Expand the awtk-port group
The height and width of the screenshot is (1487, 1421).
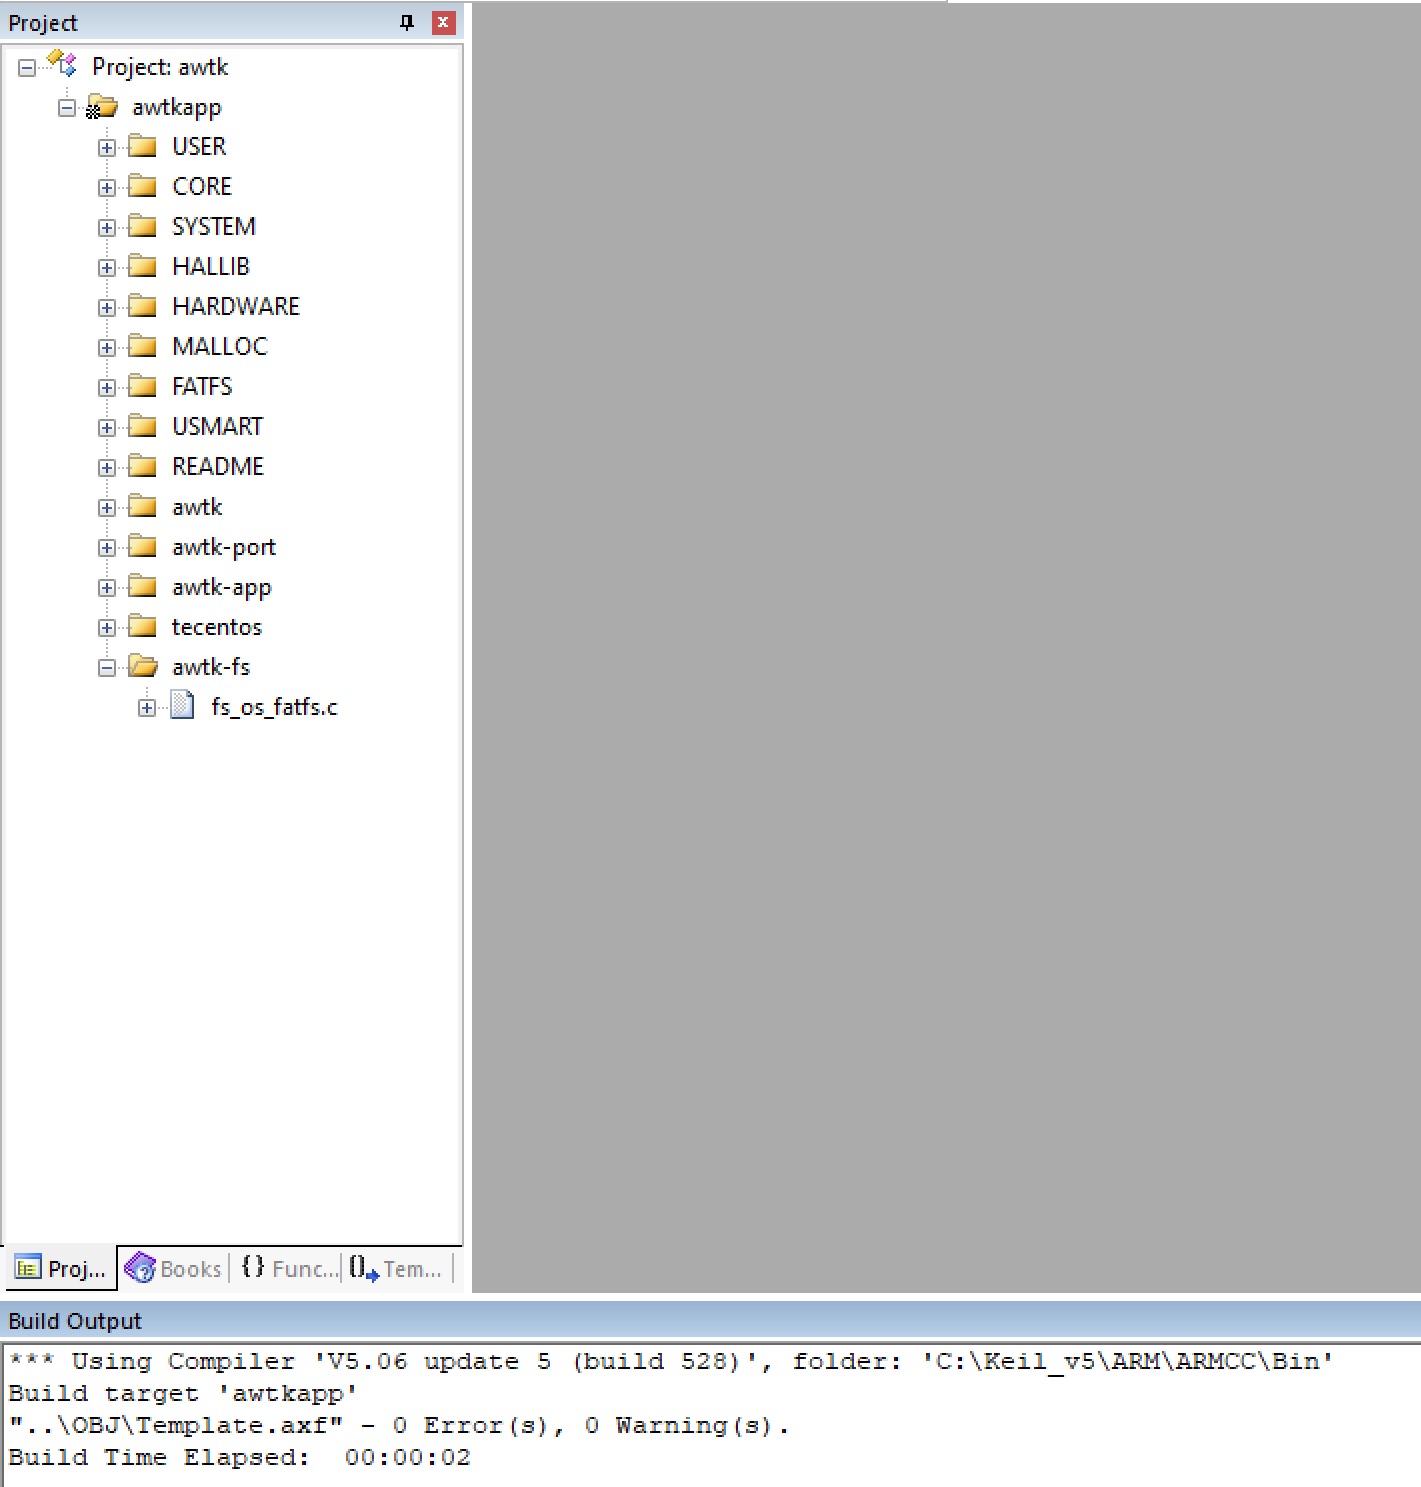point(107,548)
